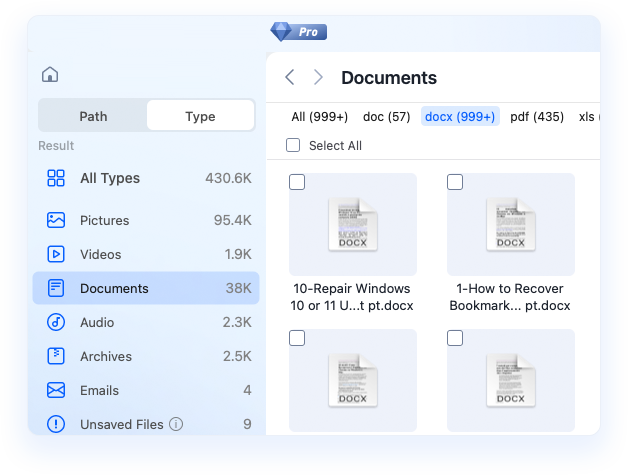Check the 1-How to Recover Bookmark checkbox

coord(455,182)
